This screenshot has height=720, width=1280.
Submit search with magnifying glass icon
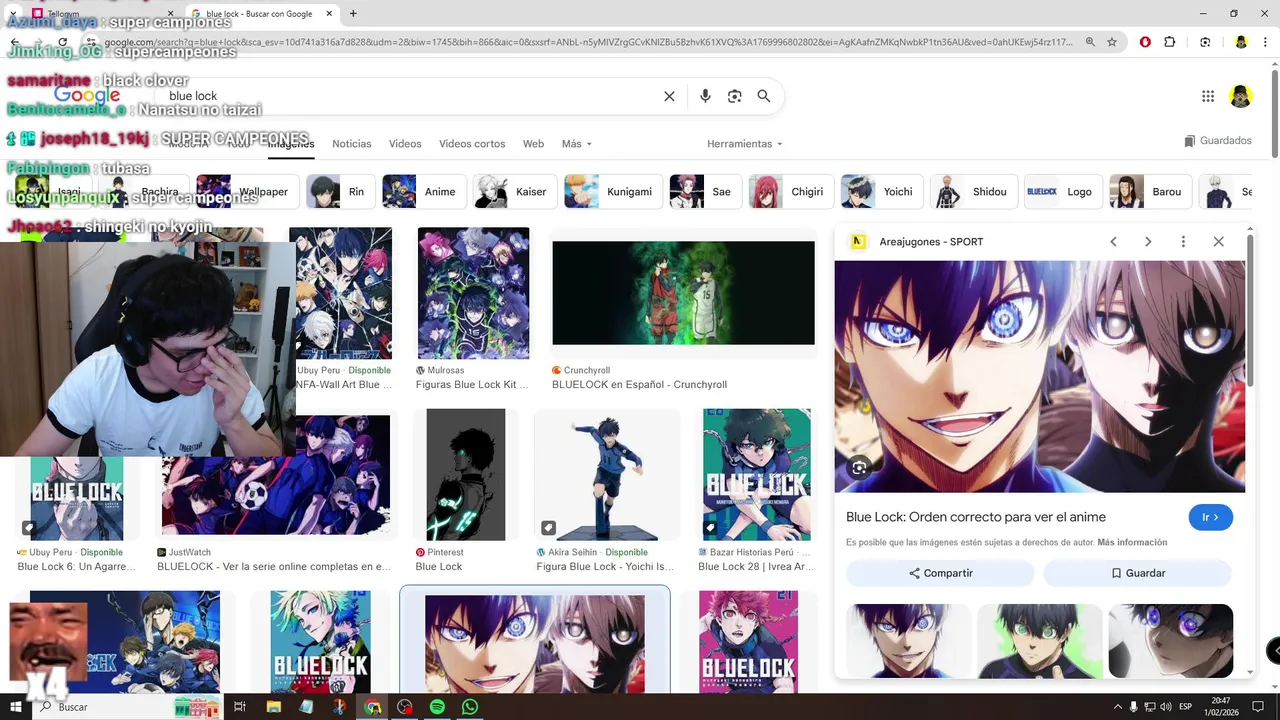[764, 96]
